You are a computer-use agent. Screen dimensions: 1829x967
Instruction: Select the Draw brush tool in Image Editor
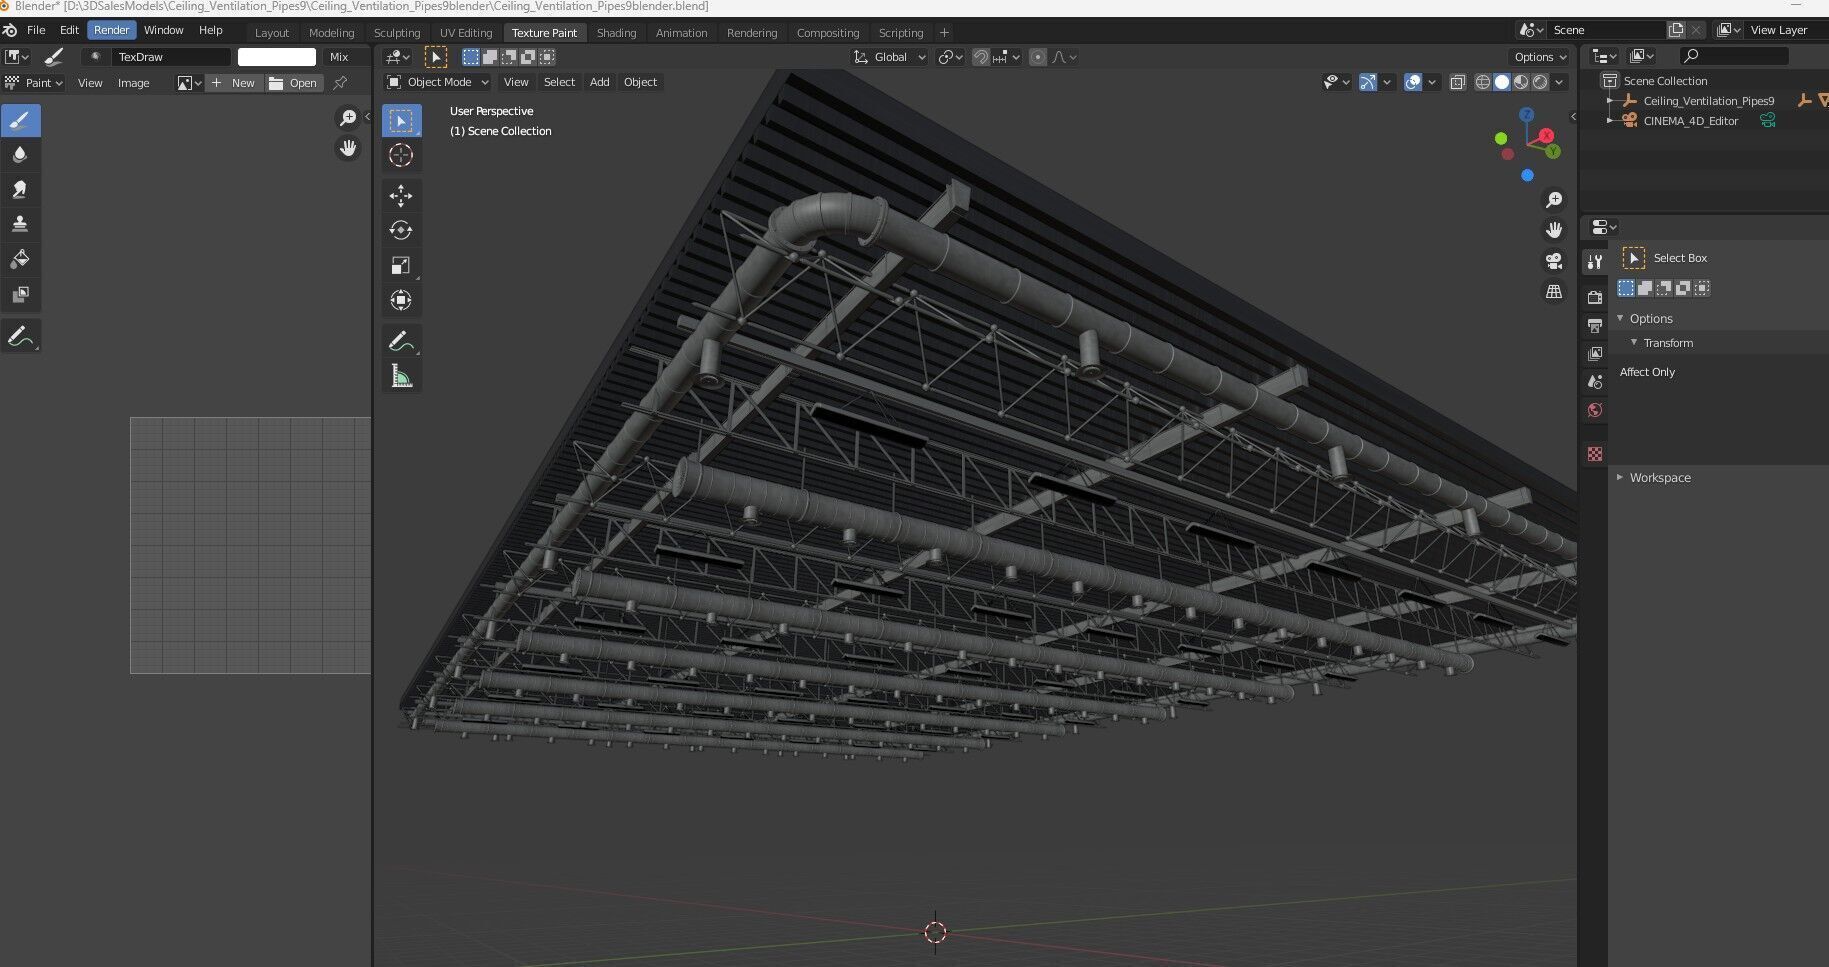tap(20, 120)
